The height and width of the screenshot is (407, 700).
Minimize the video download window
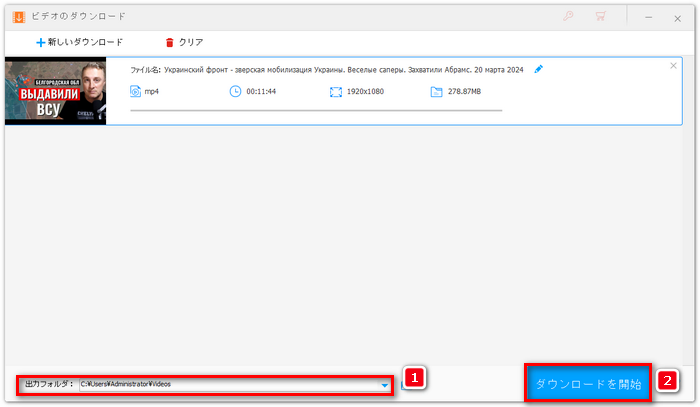tap(648, 18)
